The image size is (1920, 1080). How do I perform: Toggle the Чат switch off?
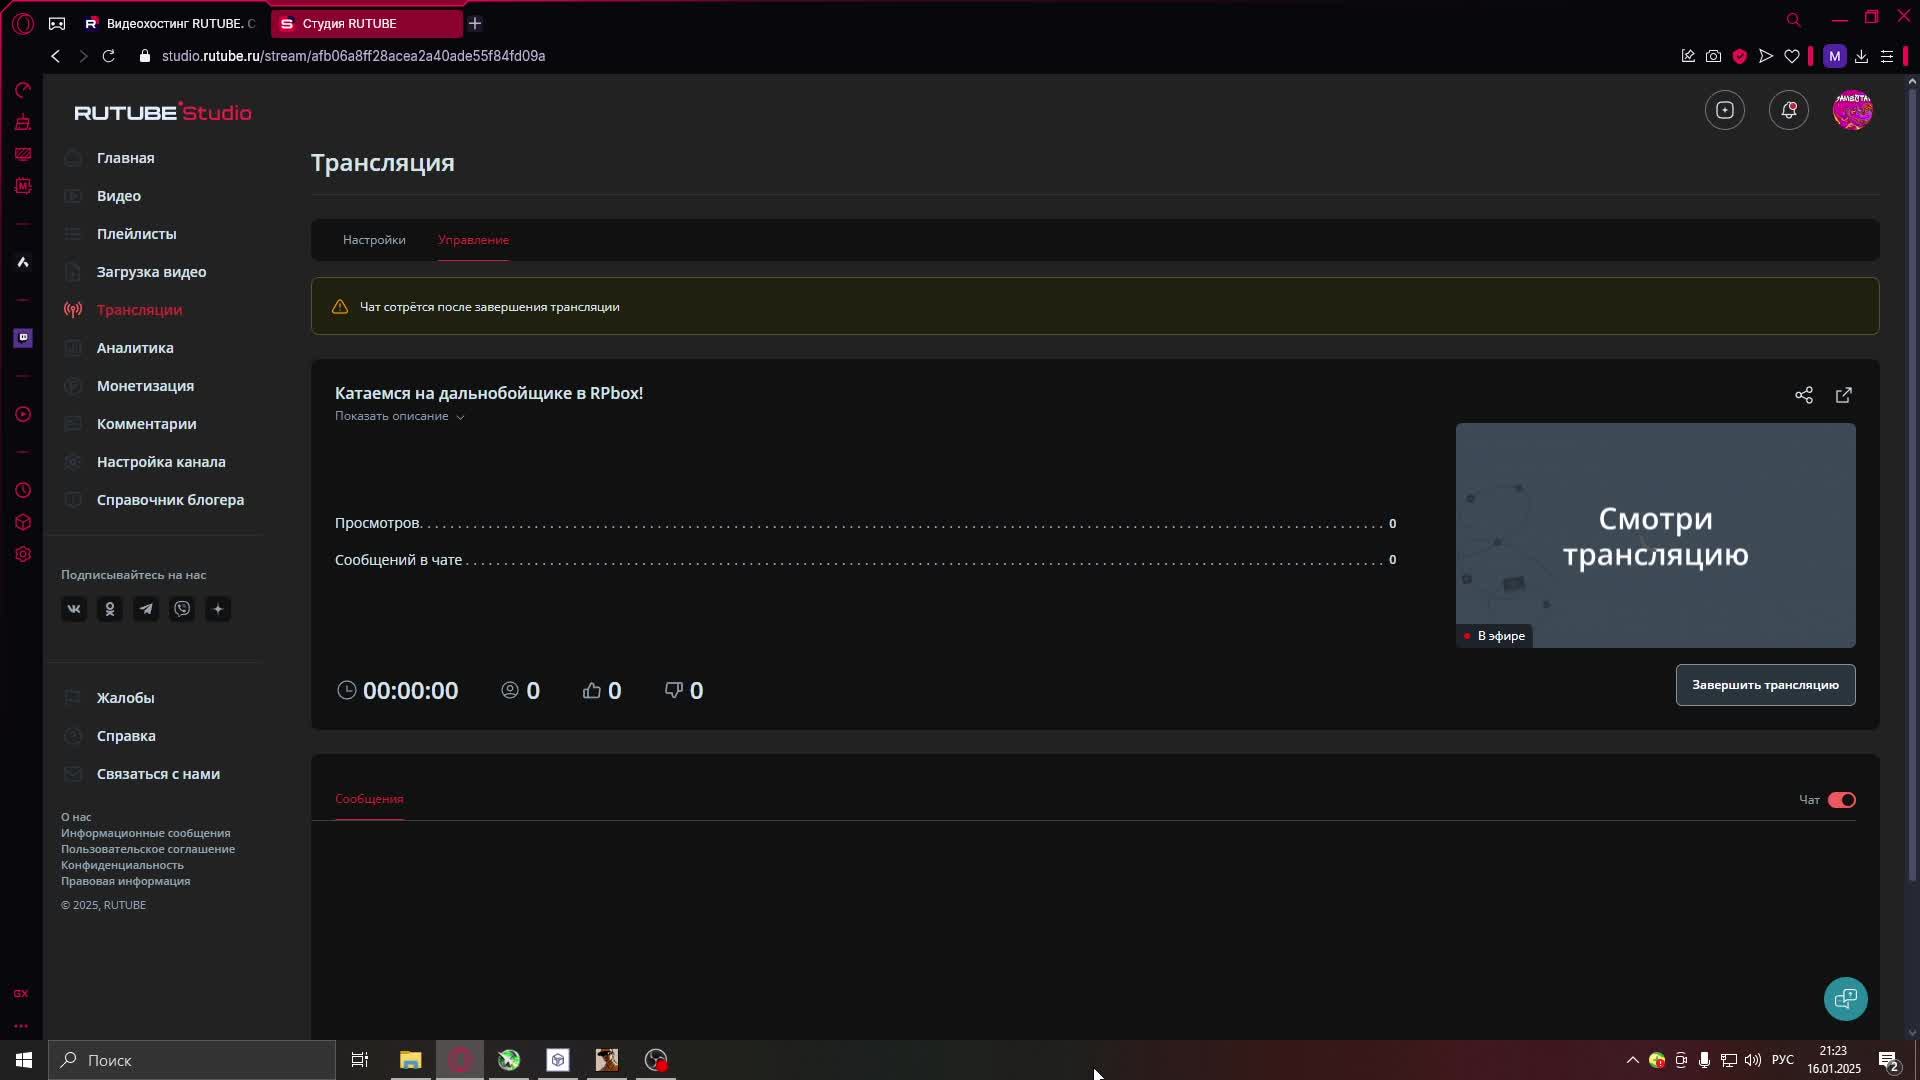[1841, 800]
